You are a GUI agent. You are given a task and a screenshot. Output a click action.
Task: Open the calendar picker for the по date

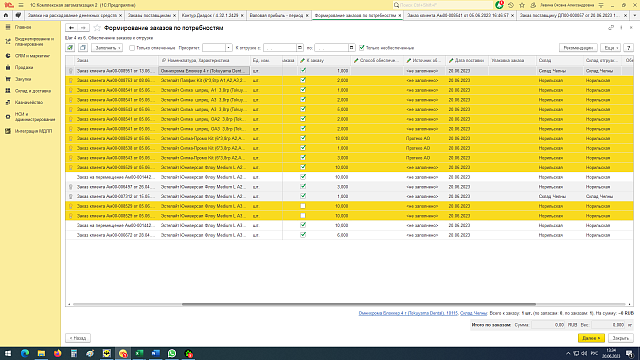click(x=351, y=48)
